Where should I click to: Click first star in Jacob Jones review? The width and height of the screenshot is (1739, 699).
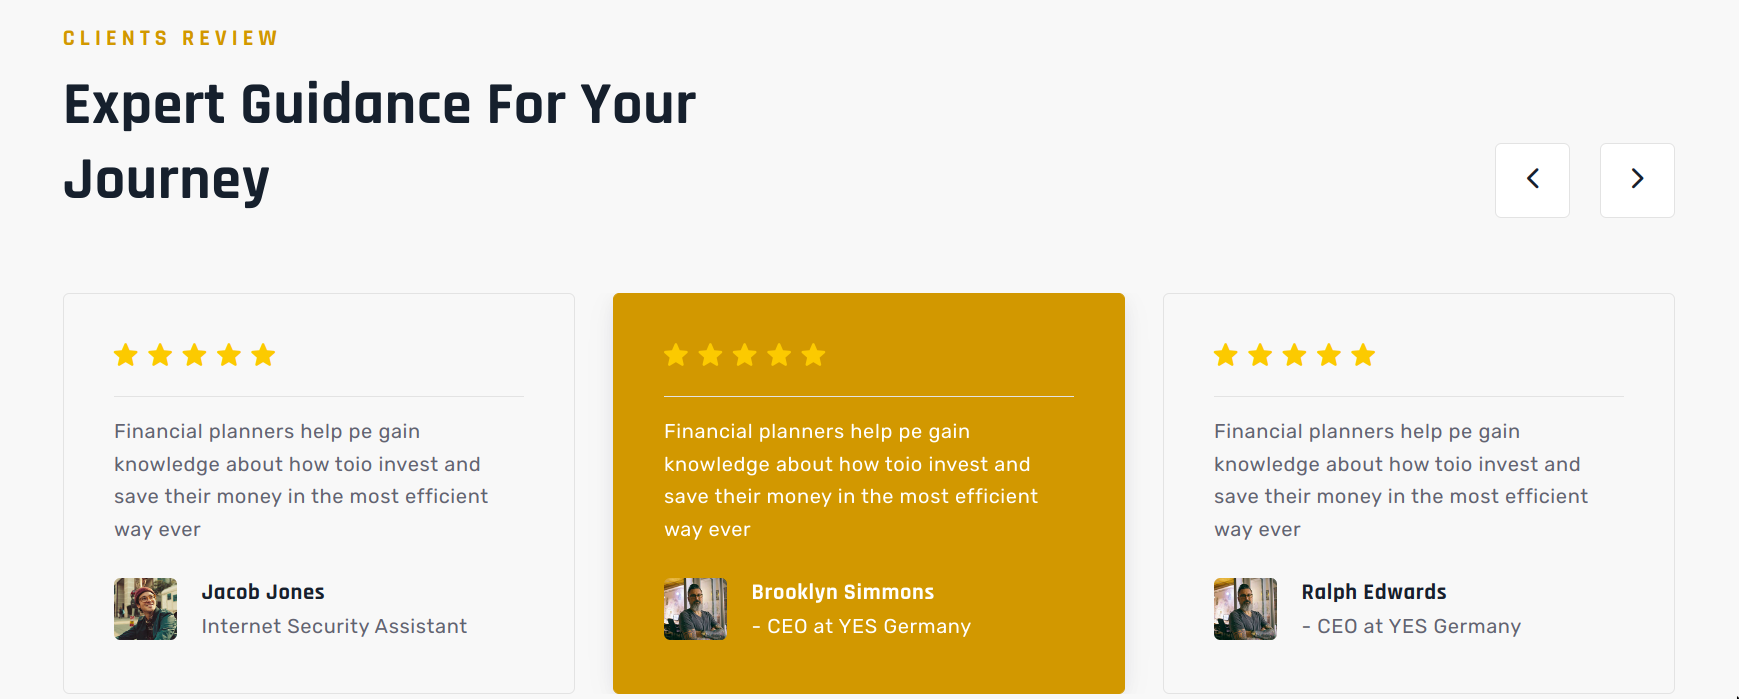tap(126, 355)
